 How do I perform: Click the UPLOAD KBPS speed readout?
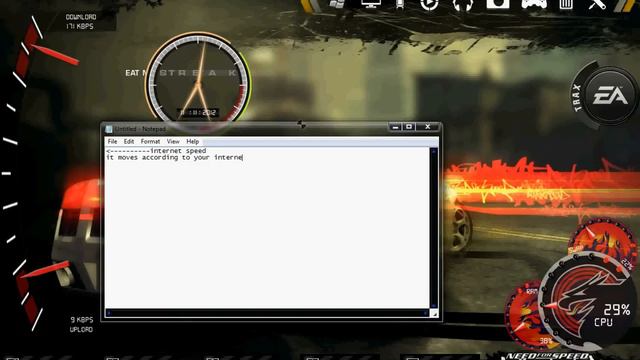click(81, 324)
